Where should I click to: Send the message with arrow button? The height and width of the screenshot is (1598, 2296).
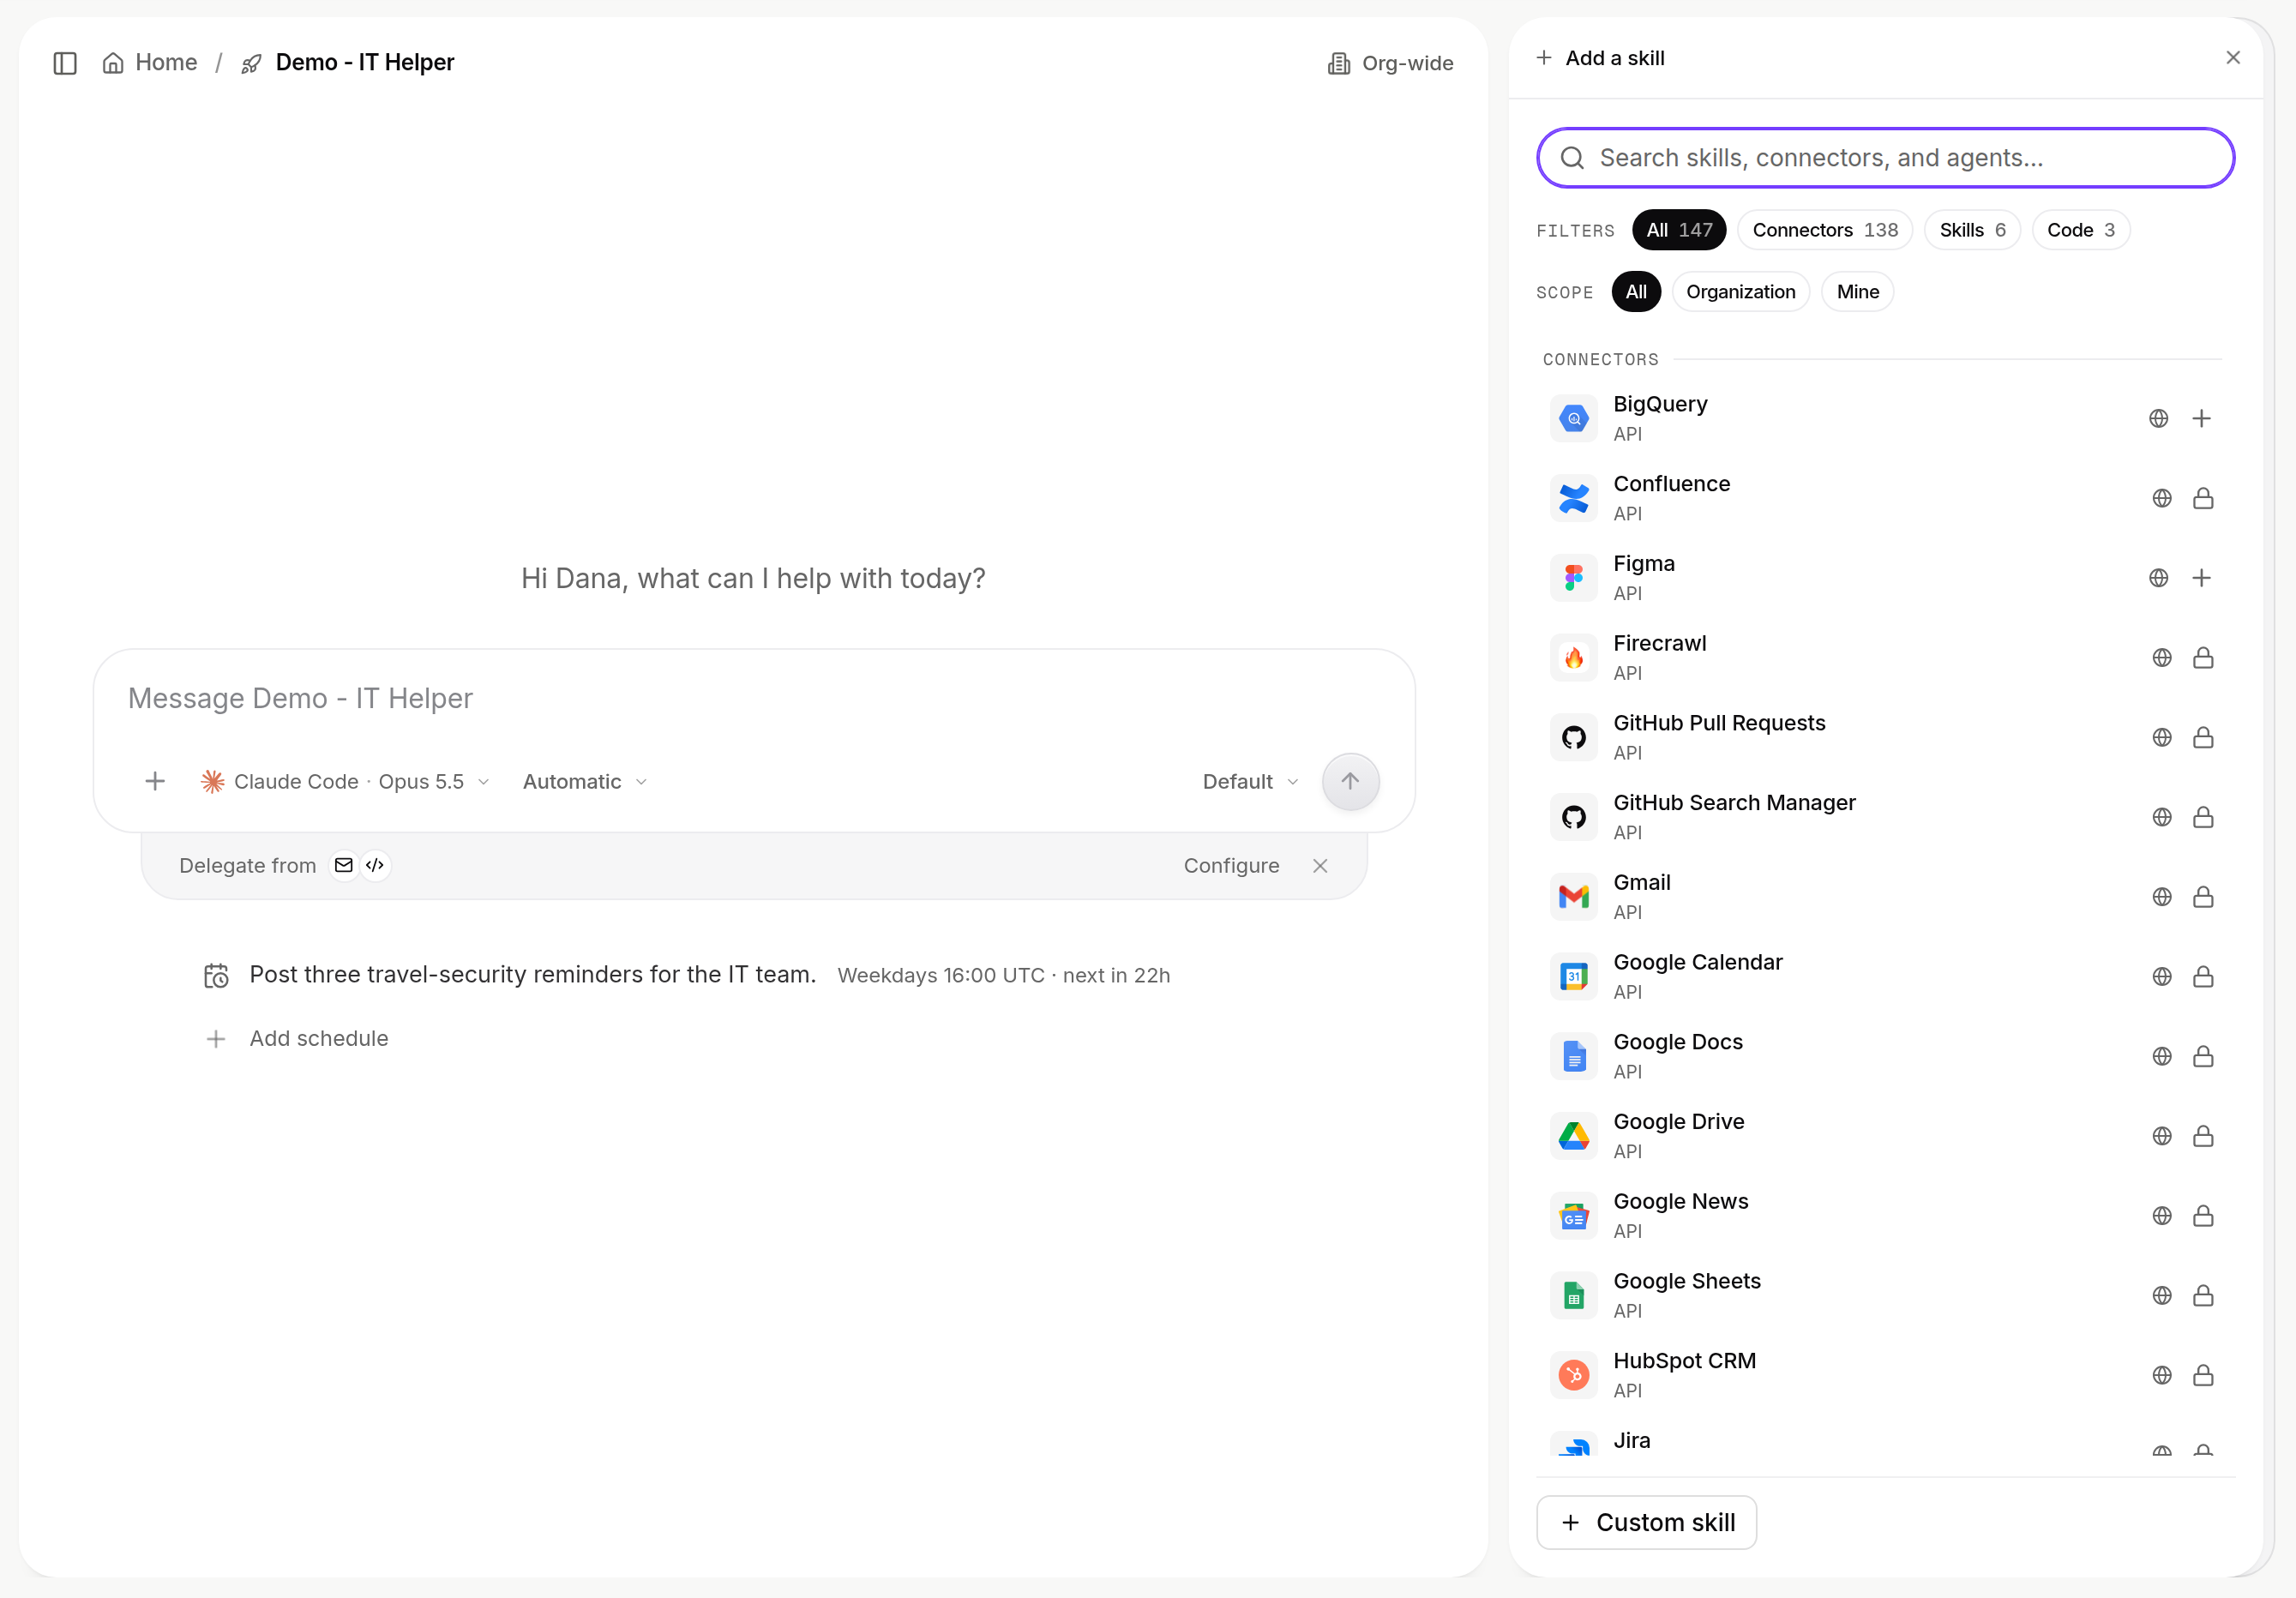[1350, 782]
